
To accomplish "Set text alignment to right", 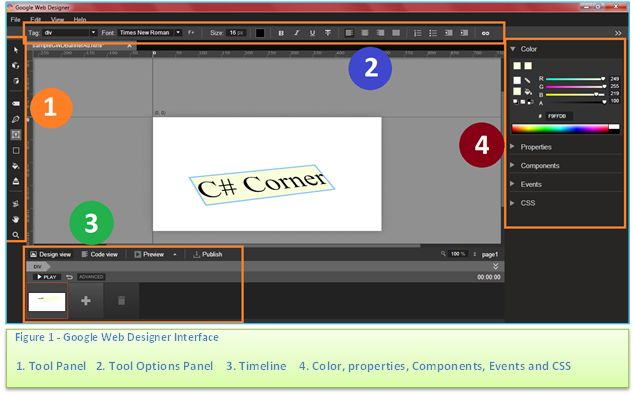I will (x=380, y=33).
